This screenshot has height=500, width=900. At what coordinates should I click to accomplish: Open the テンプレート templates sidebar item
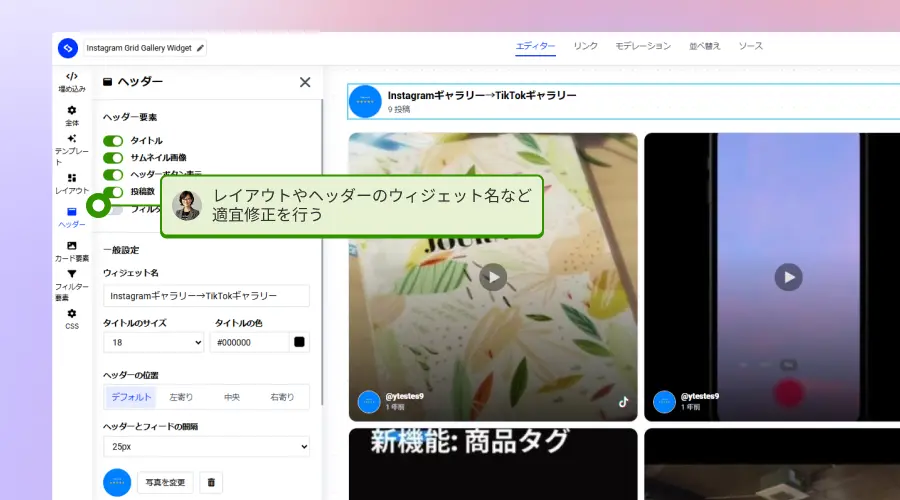coord(72,150)
